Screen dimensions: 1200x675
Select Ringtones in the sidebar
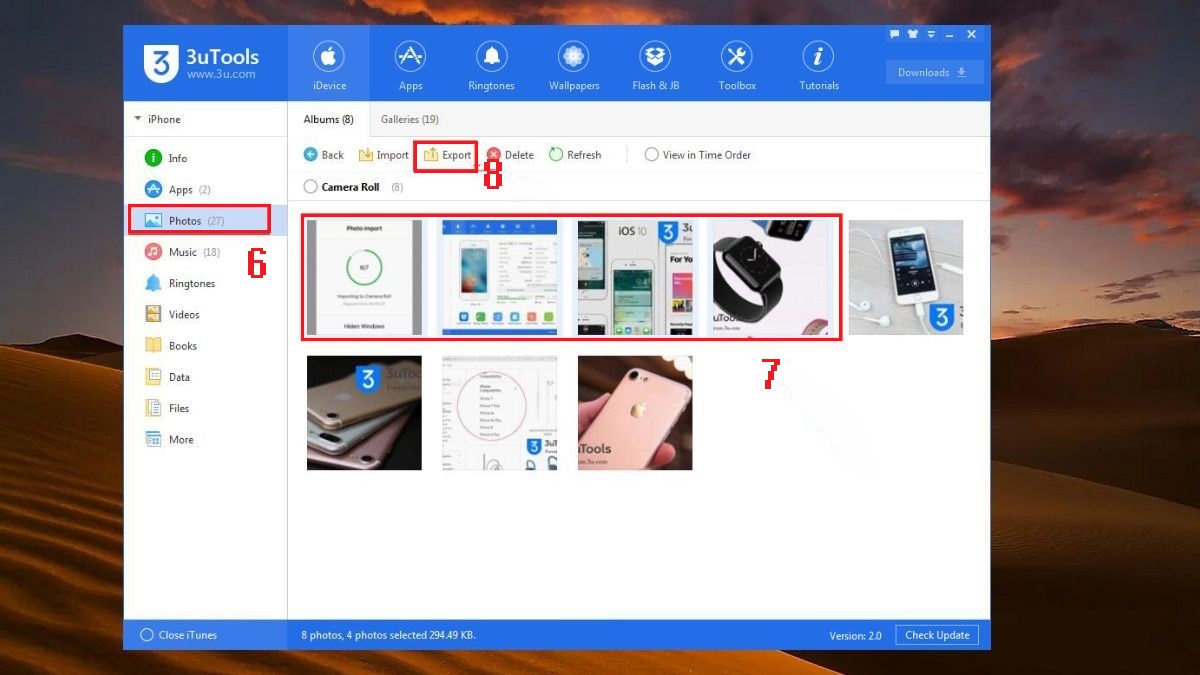coord(206,283)
